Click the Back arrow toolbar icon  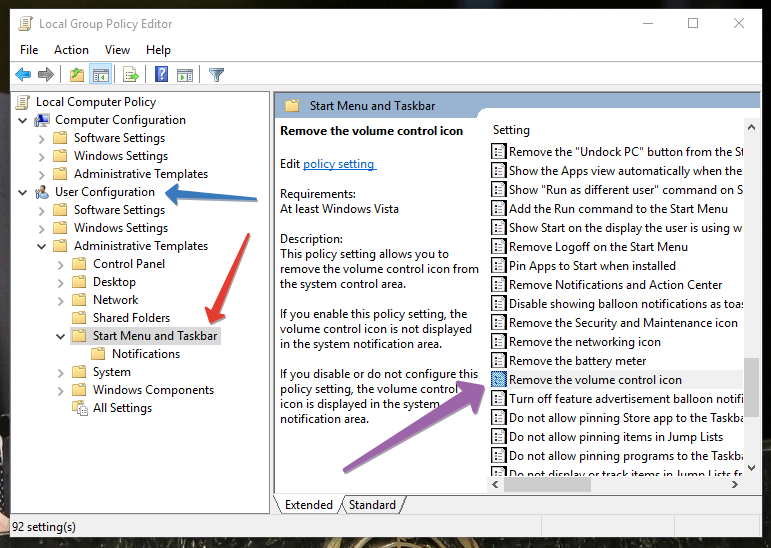click(23, 75)
